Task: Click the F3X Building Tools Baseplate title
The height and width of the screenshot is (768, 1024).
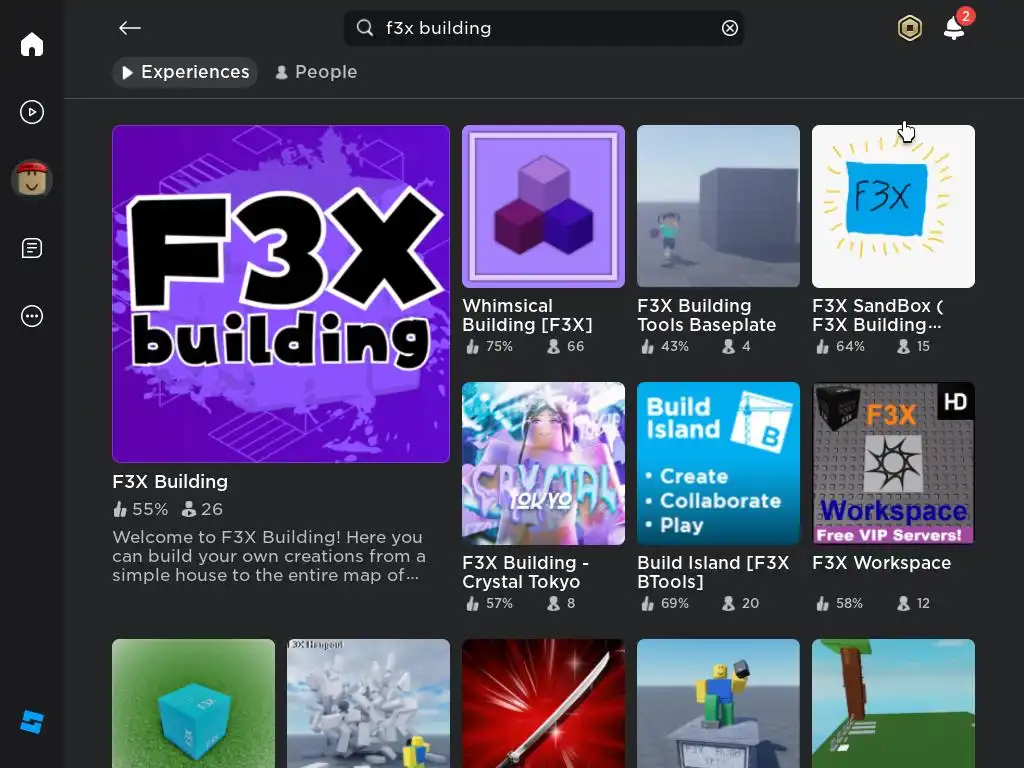Action: pyautogui.click(x=707, y=315)
